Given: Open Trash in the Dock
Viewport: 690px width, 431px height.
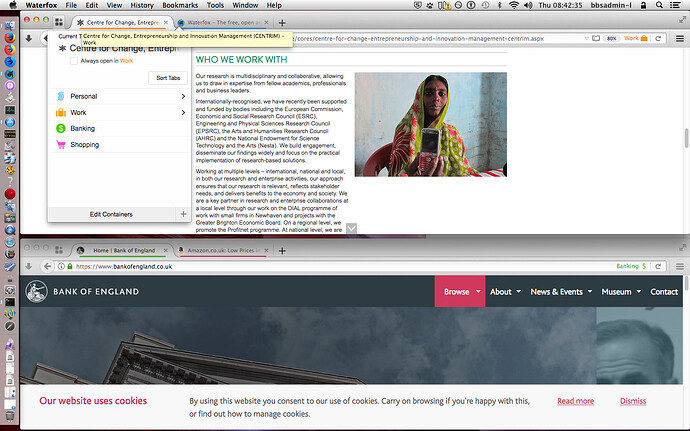Looking at the screenshot, I should pos(10,415).
